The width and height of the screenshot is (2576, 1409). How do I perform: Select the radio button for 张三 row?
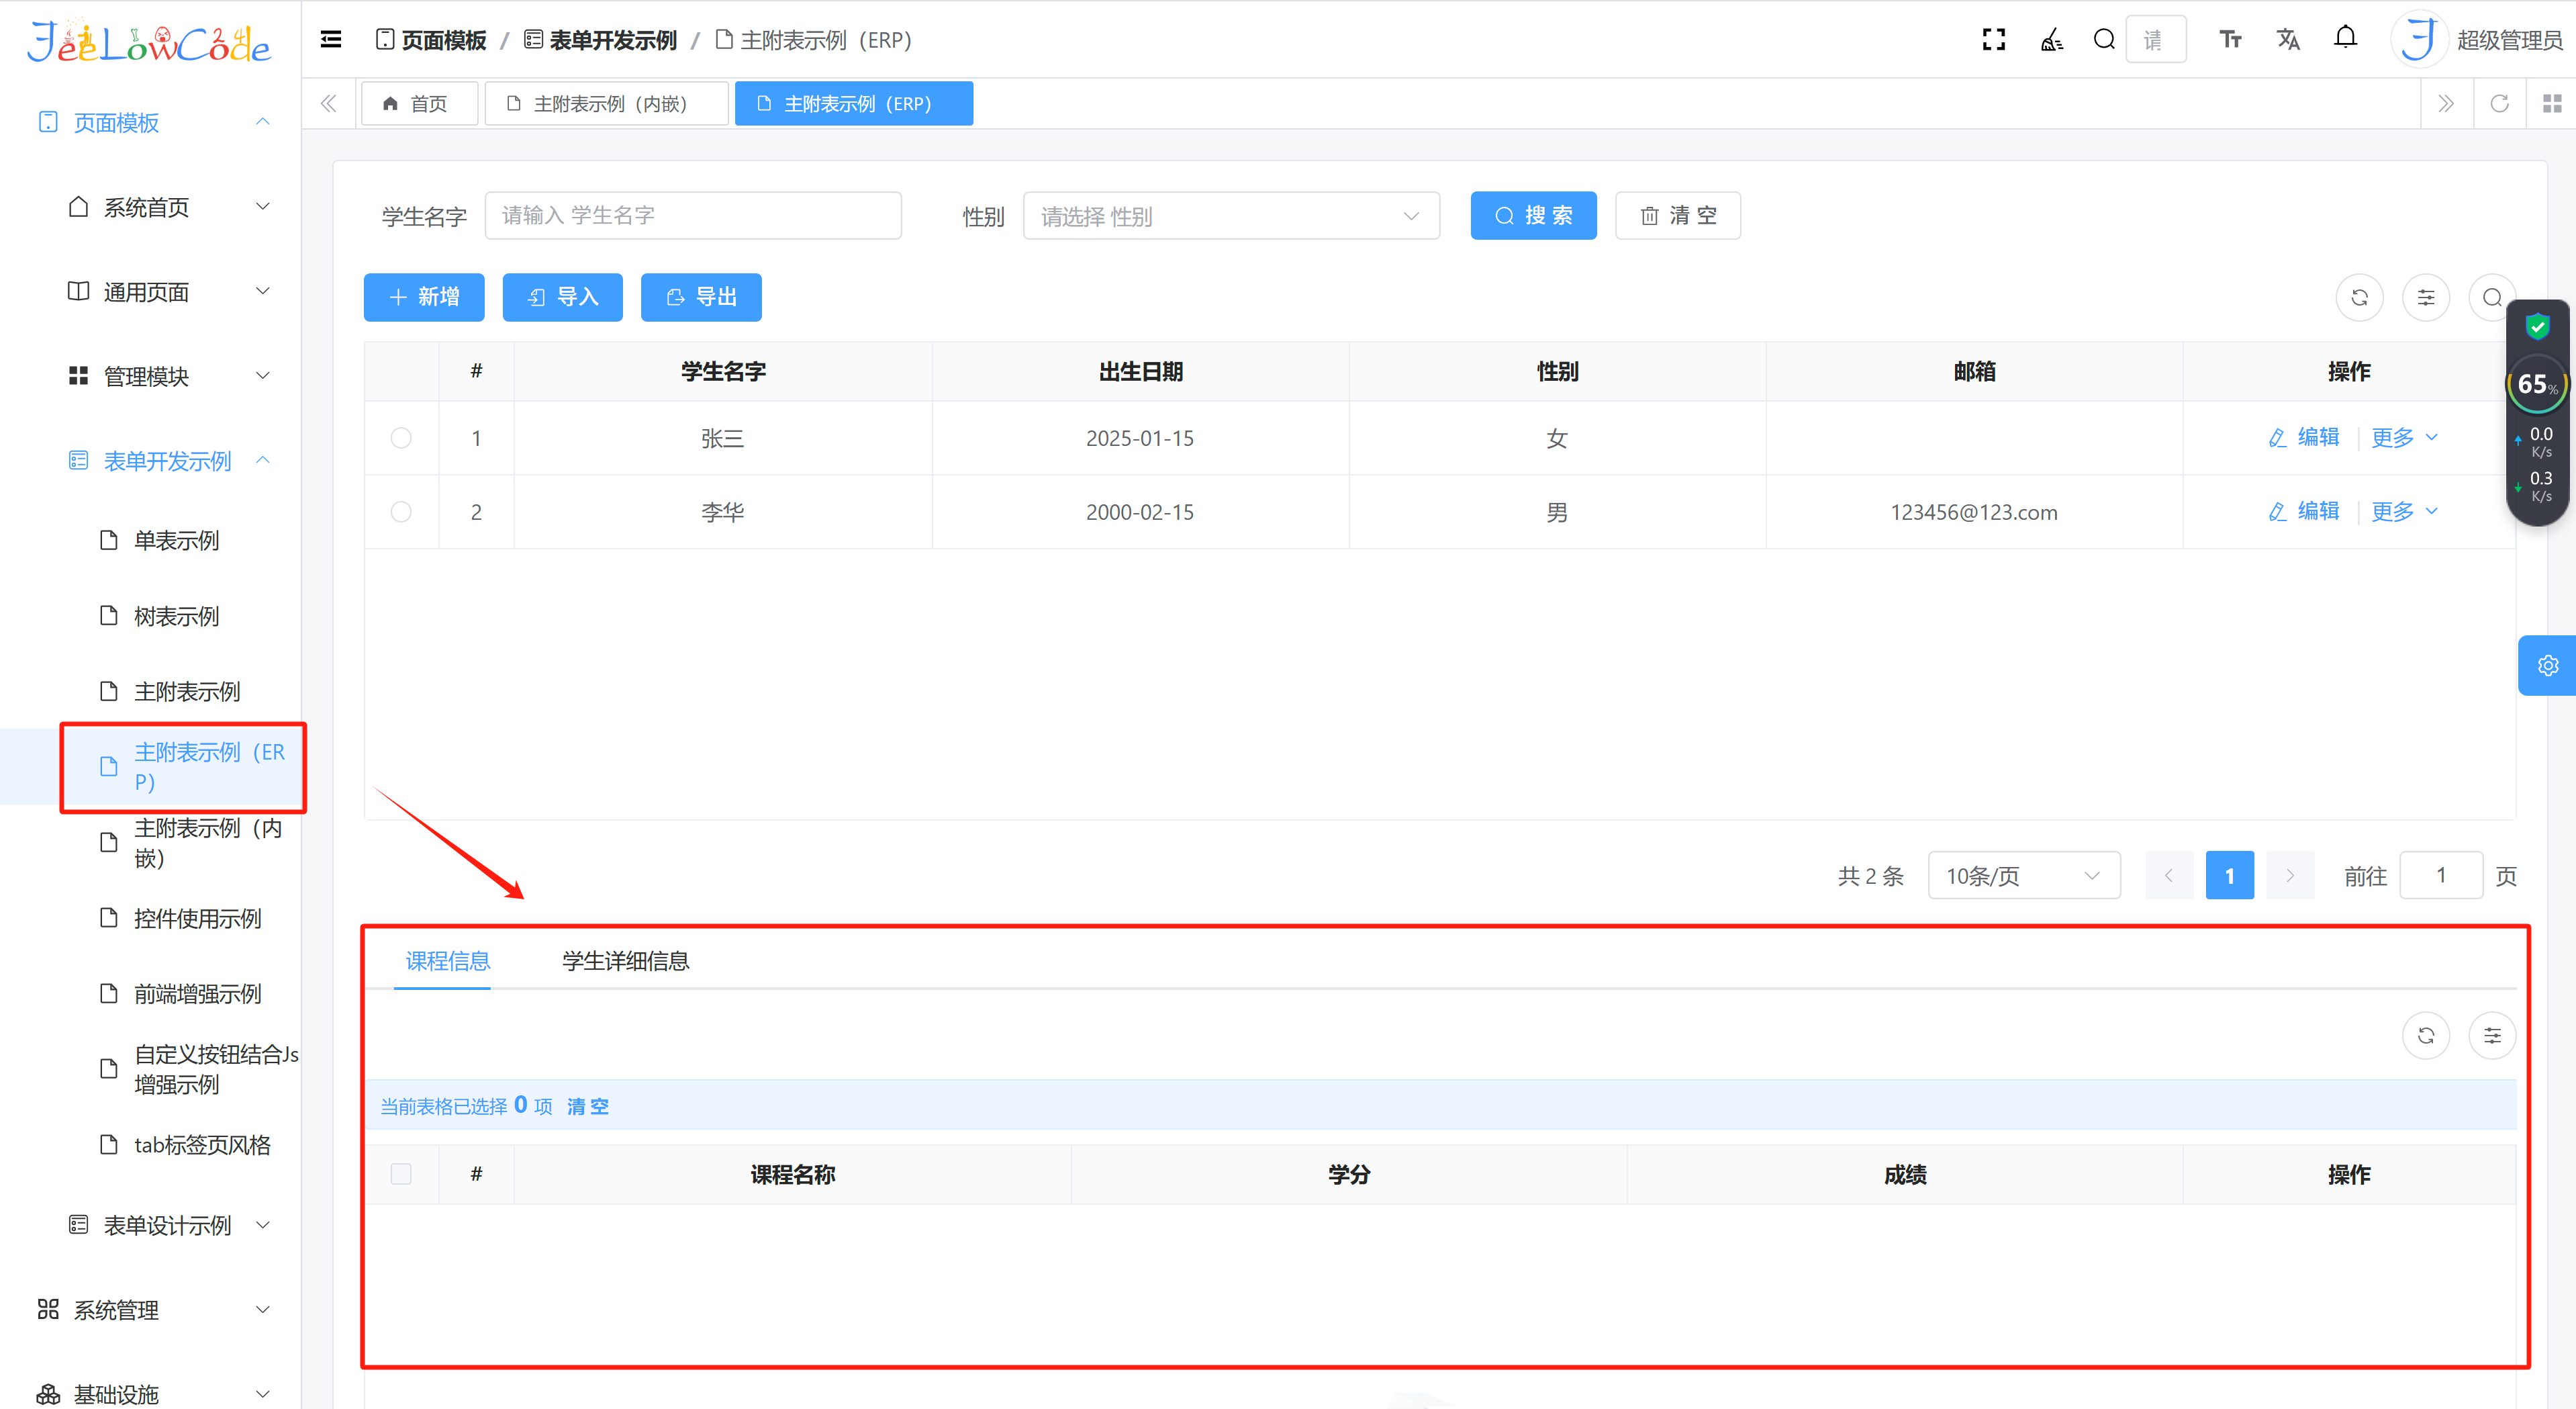401,438
